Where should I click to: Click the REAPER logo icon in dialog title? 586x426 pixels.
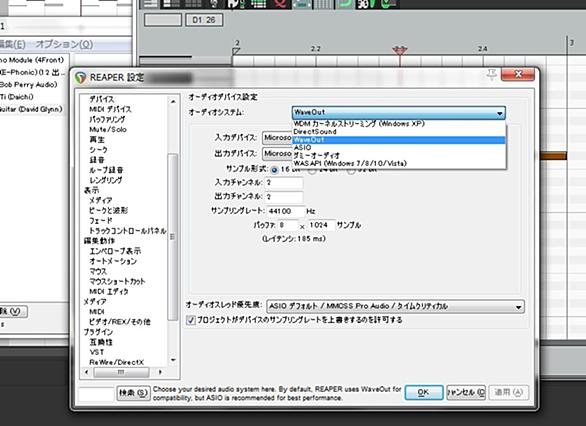click(x=81, y=77)
